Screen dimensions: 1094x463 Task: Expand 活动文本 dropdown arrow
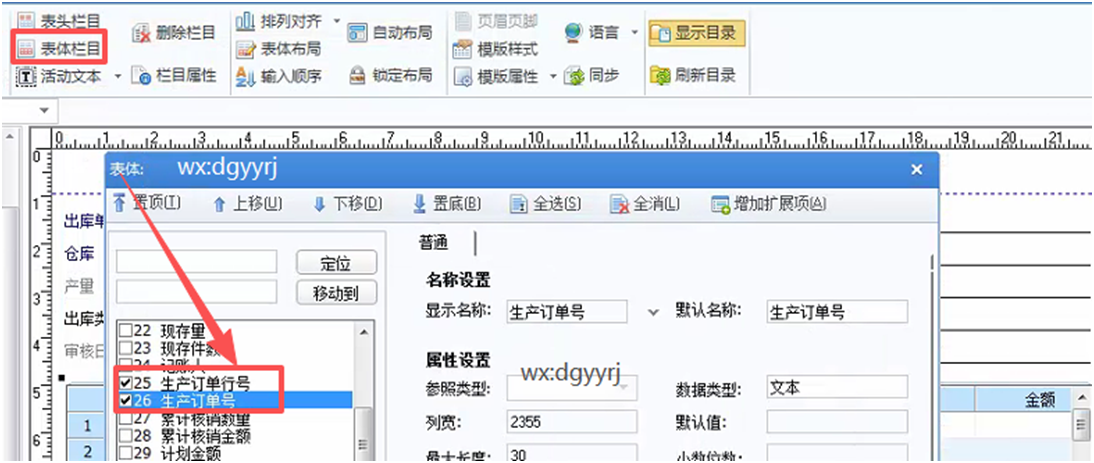[x=117, y=75]
